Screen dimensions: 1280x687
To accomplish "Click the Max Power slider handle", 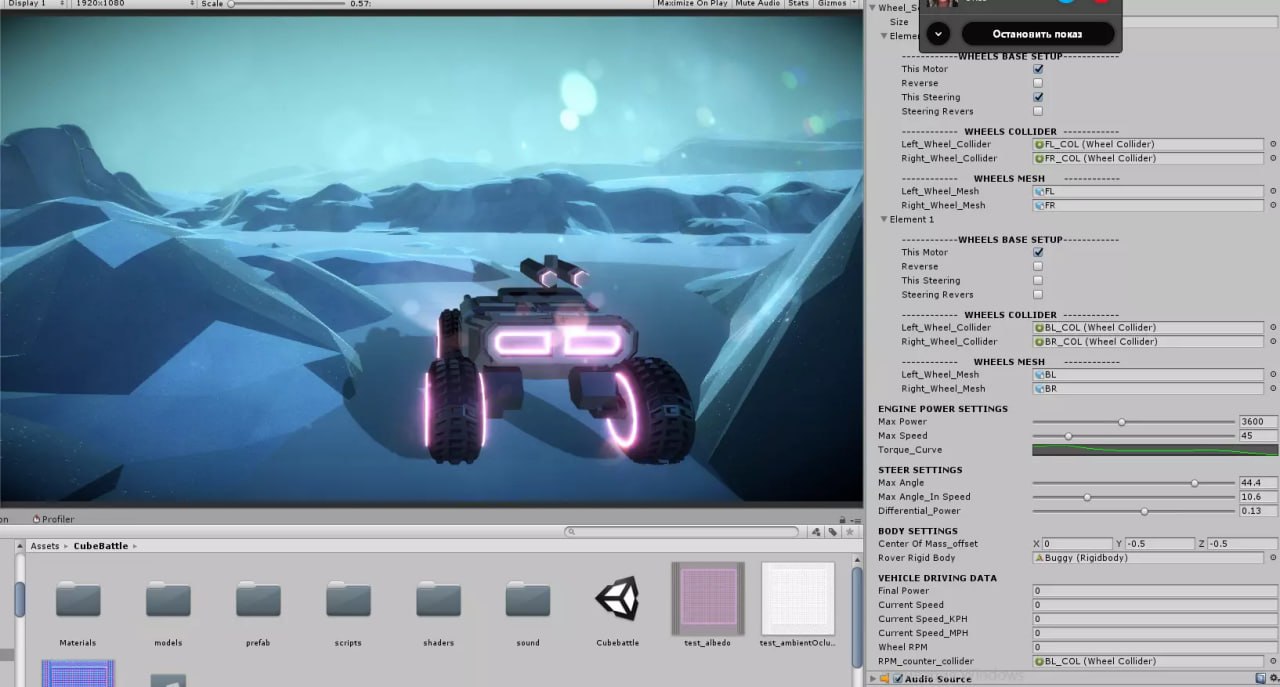I will pyautogui.click(x=1122, y=422).
